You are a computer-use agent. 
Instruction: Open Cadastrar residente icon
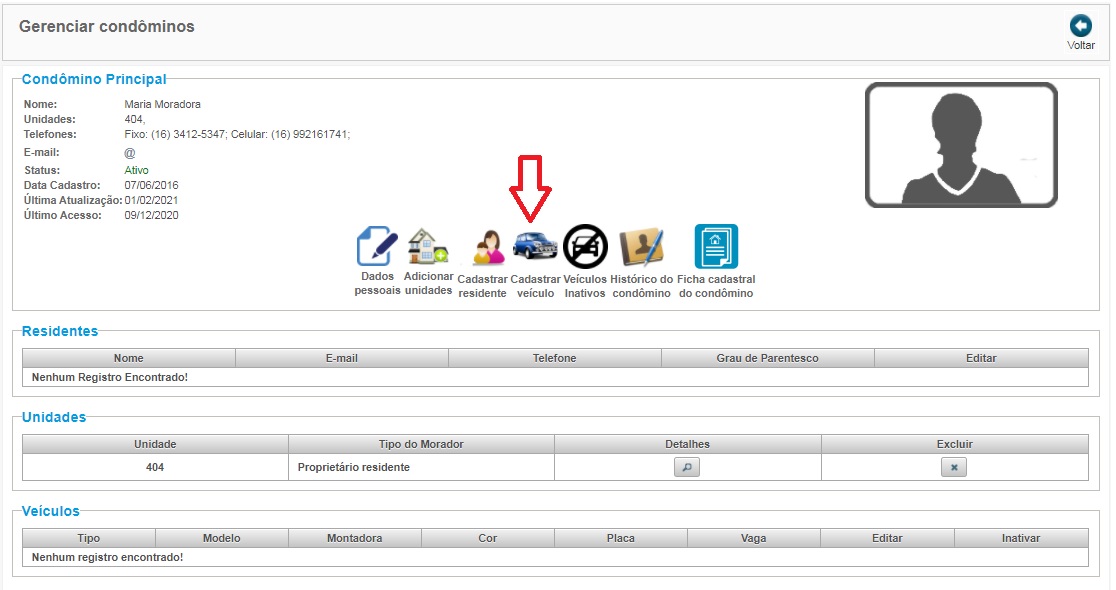click(x=488, y=248)
